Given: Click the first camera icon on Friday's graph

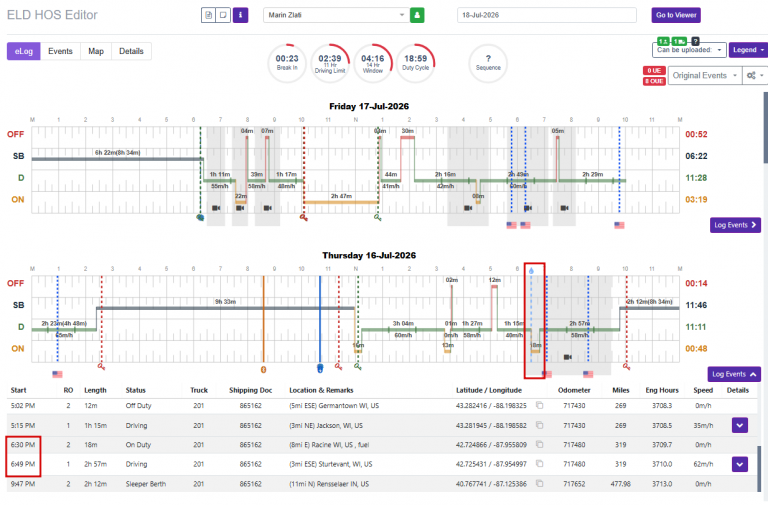Looking at the screenshot, I should pyautogui.click(x=216, y=208).
